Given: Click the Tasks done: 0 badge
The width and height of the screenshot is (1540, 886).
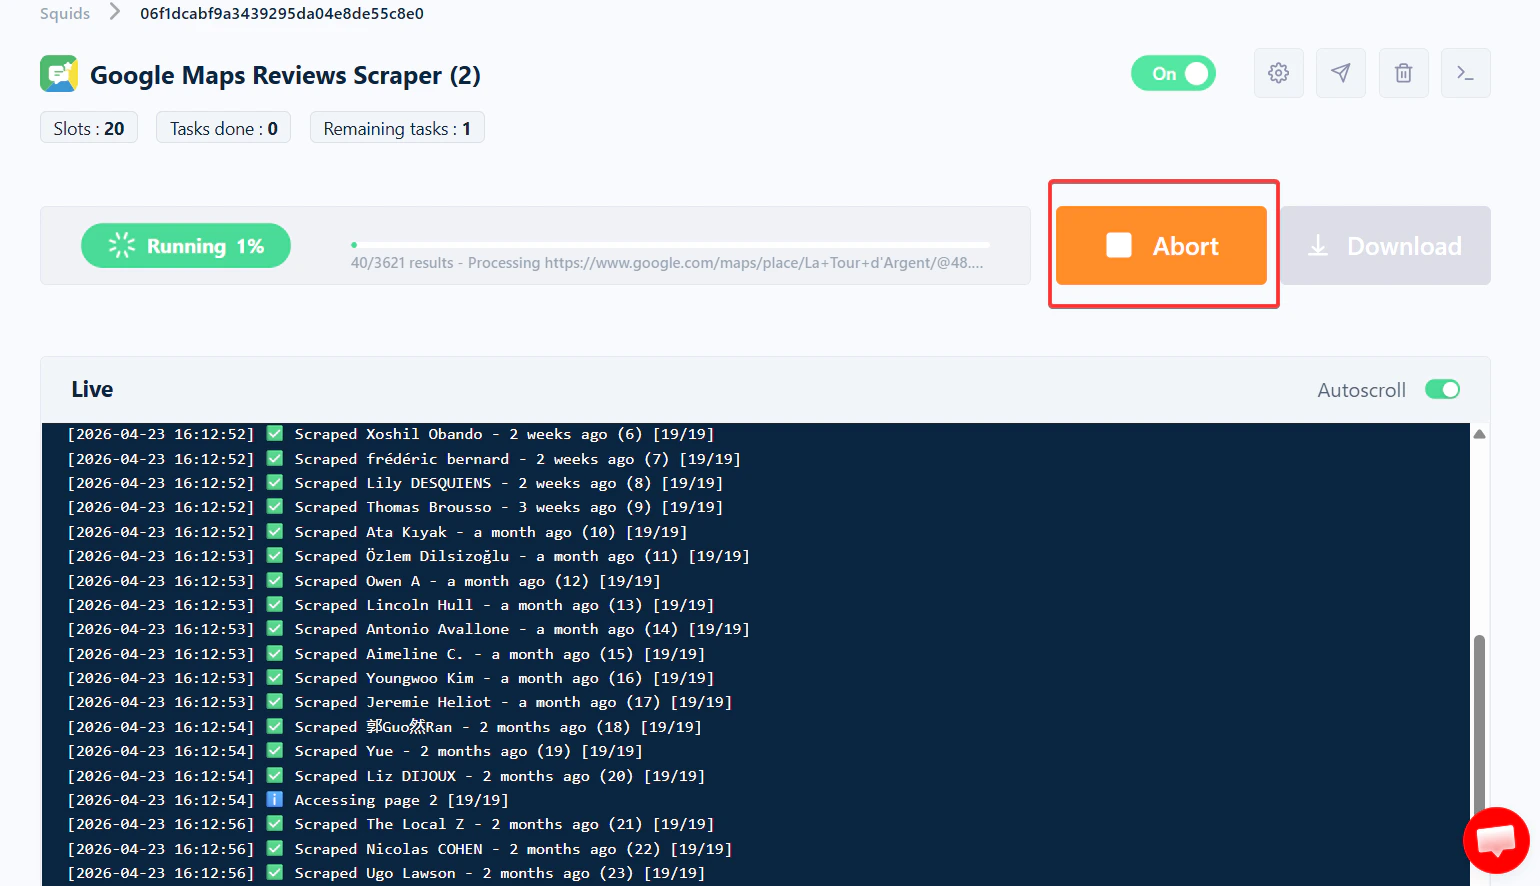Looking at the screenshot, I should (224, 128).
